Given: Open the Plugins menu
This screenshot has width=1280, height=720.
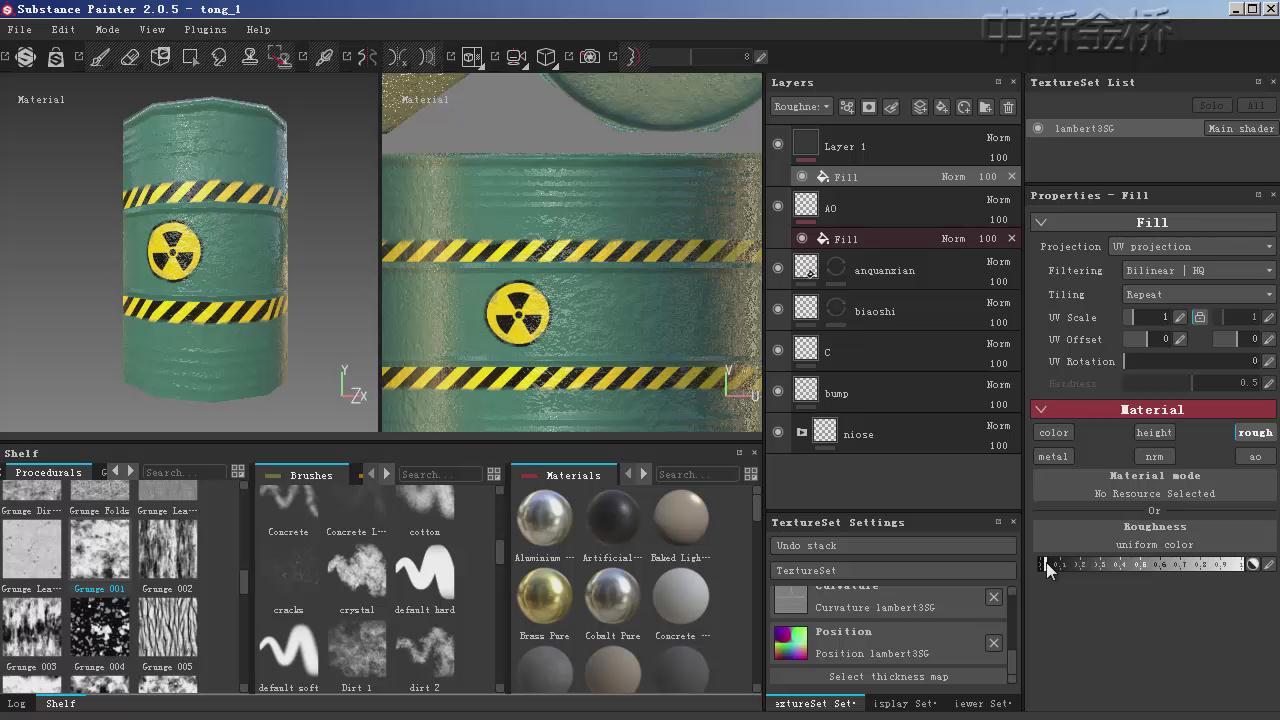Looking at the screenshot, I should tap(205, 30).
